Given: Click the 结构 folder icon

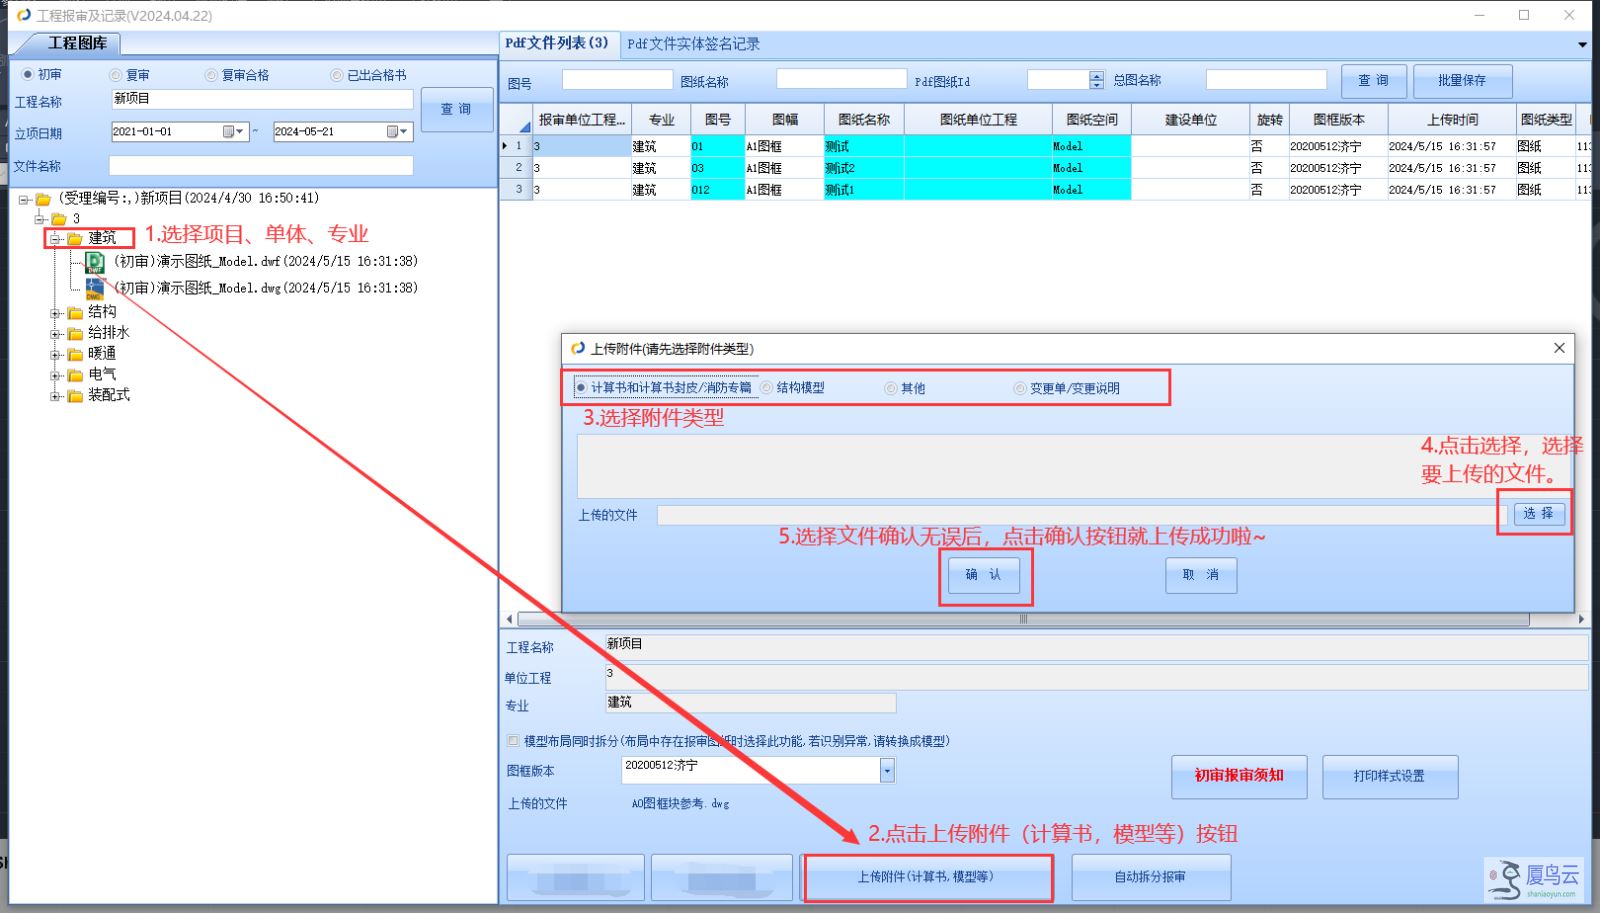Looking at the screenshot, I should click(x=75, y=313).
